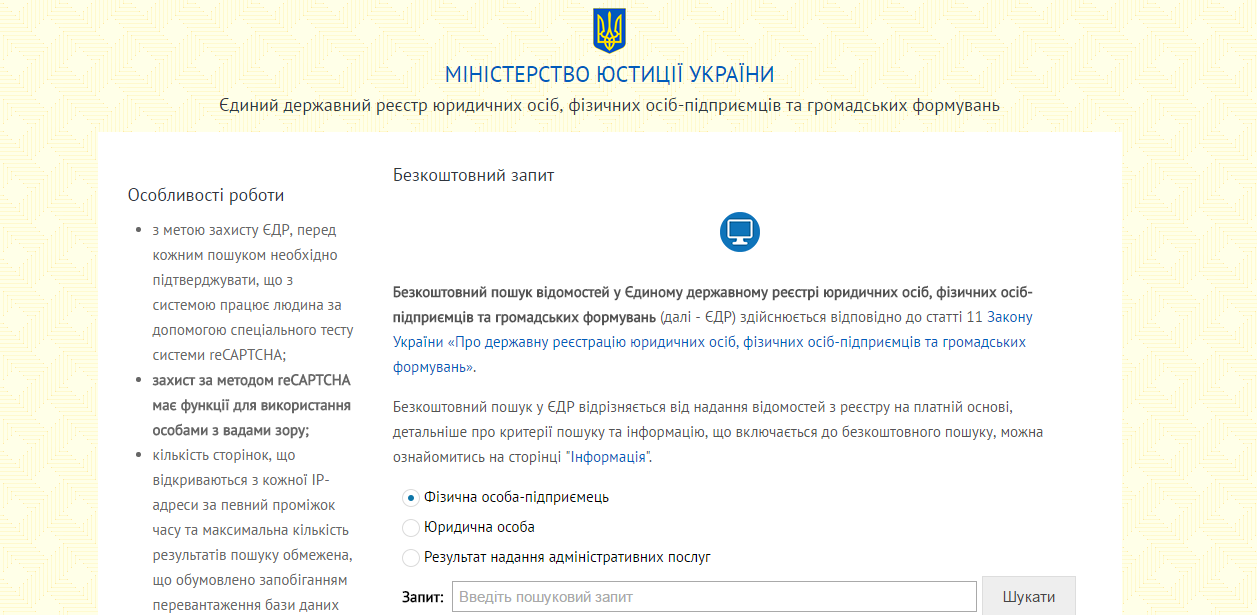Click the bullet starting кількість сторінок, що

click(x=251, y=530)
